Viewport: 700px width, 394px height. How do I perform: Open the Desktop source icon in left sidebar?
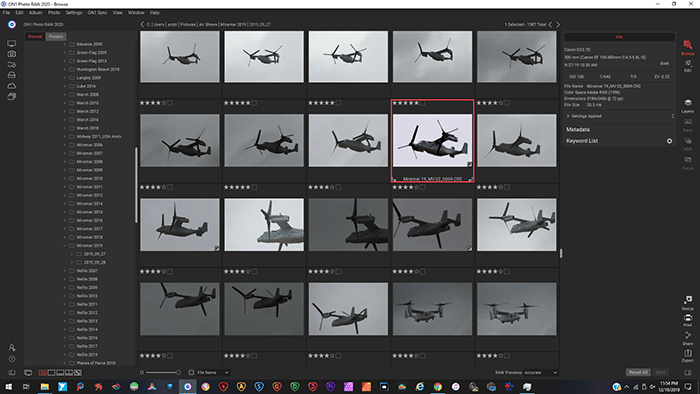[12, 44]
